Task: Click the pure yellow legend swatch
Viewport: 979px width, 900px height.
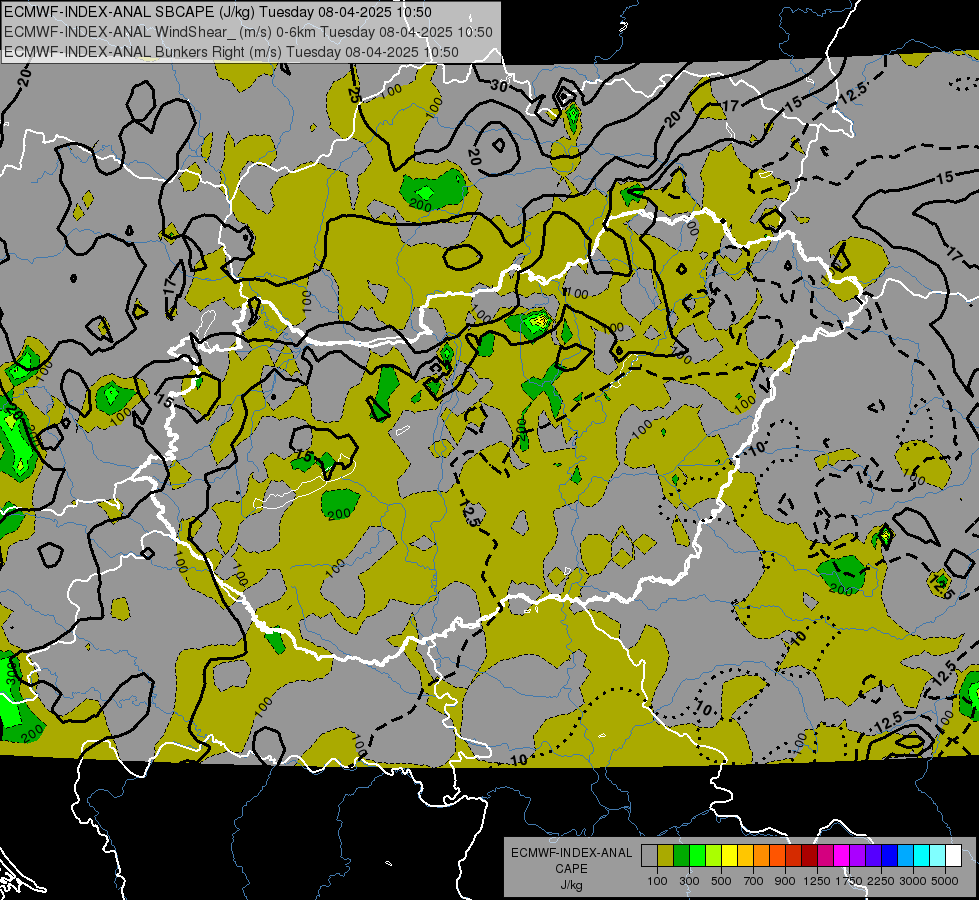Action: (729, 855)
